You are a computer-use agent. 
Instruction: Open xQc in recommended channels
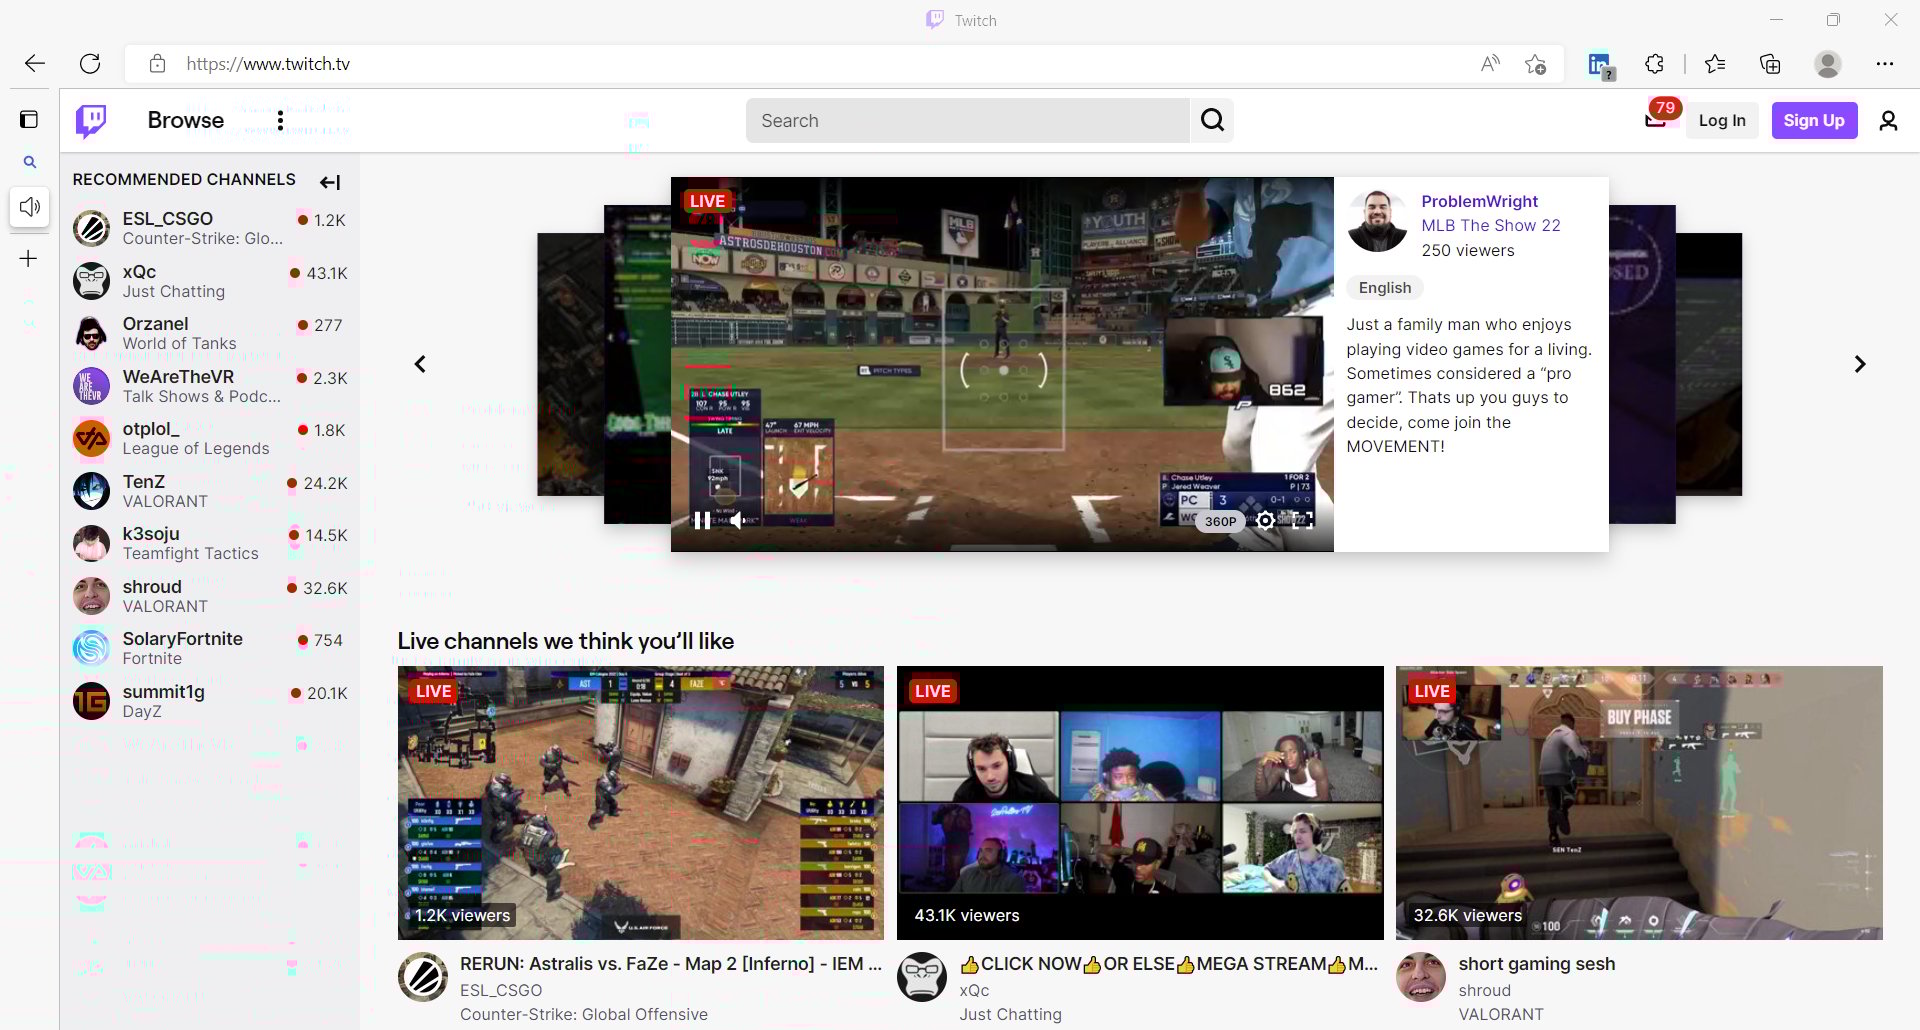pyautogui.click(x=209, y=281)
